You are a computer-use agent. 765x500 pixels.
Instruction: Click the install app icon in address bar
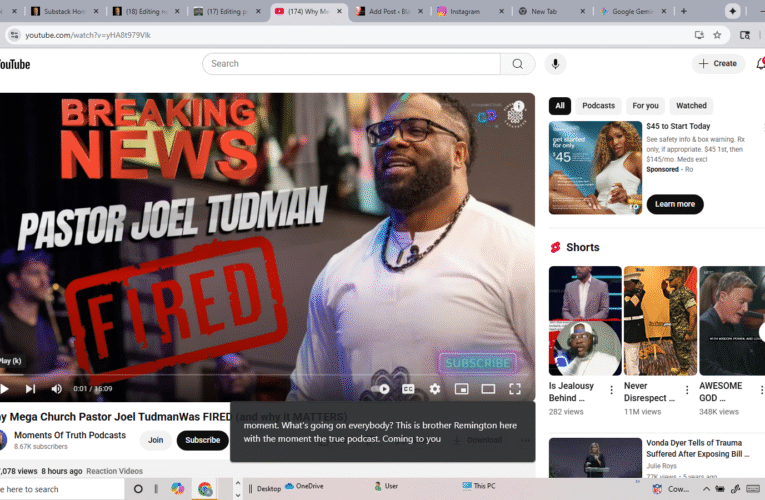pos(699,35)
